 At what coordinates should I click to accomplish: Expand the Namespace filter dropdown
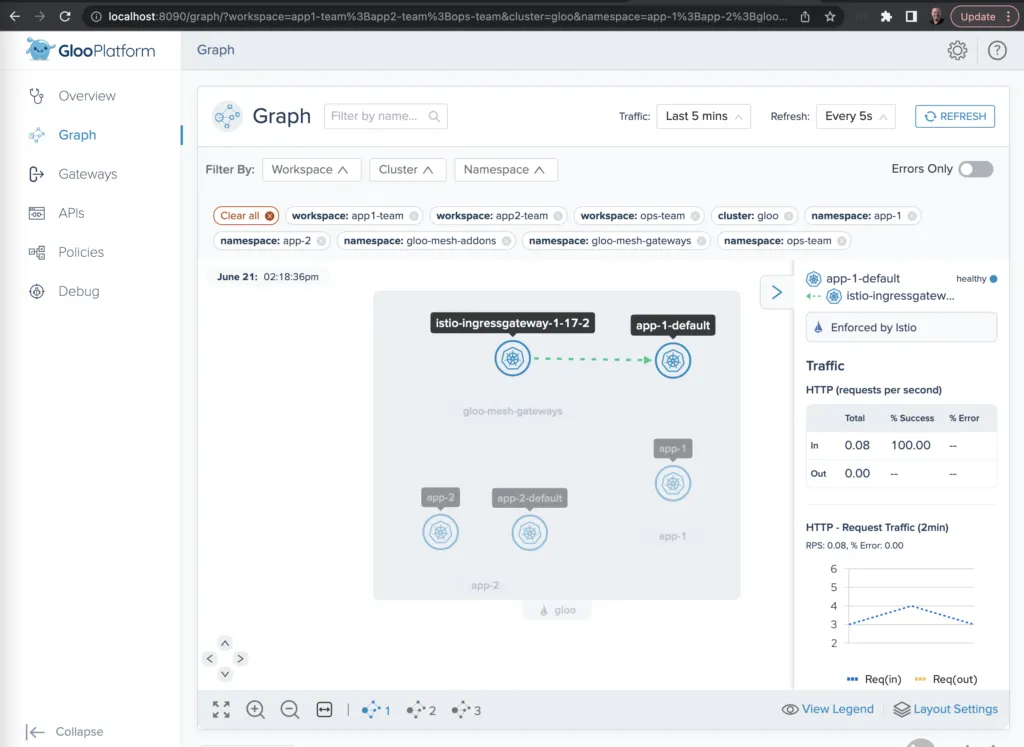pos(505,170)
